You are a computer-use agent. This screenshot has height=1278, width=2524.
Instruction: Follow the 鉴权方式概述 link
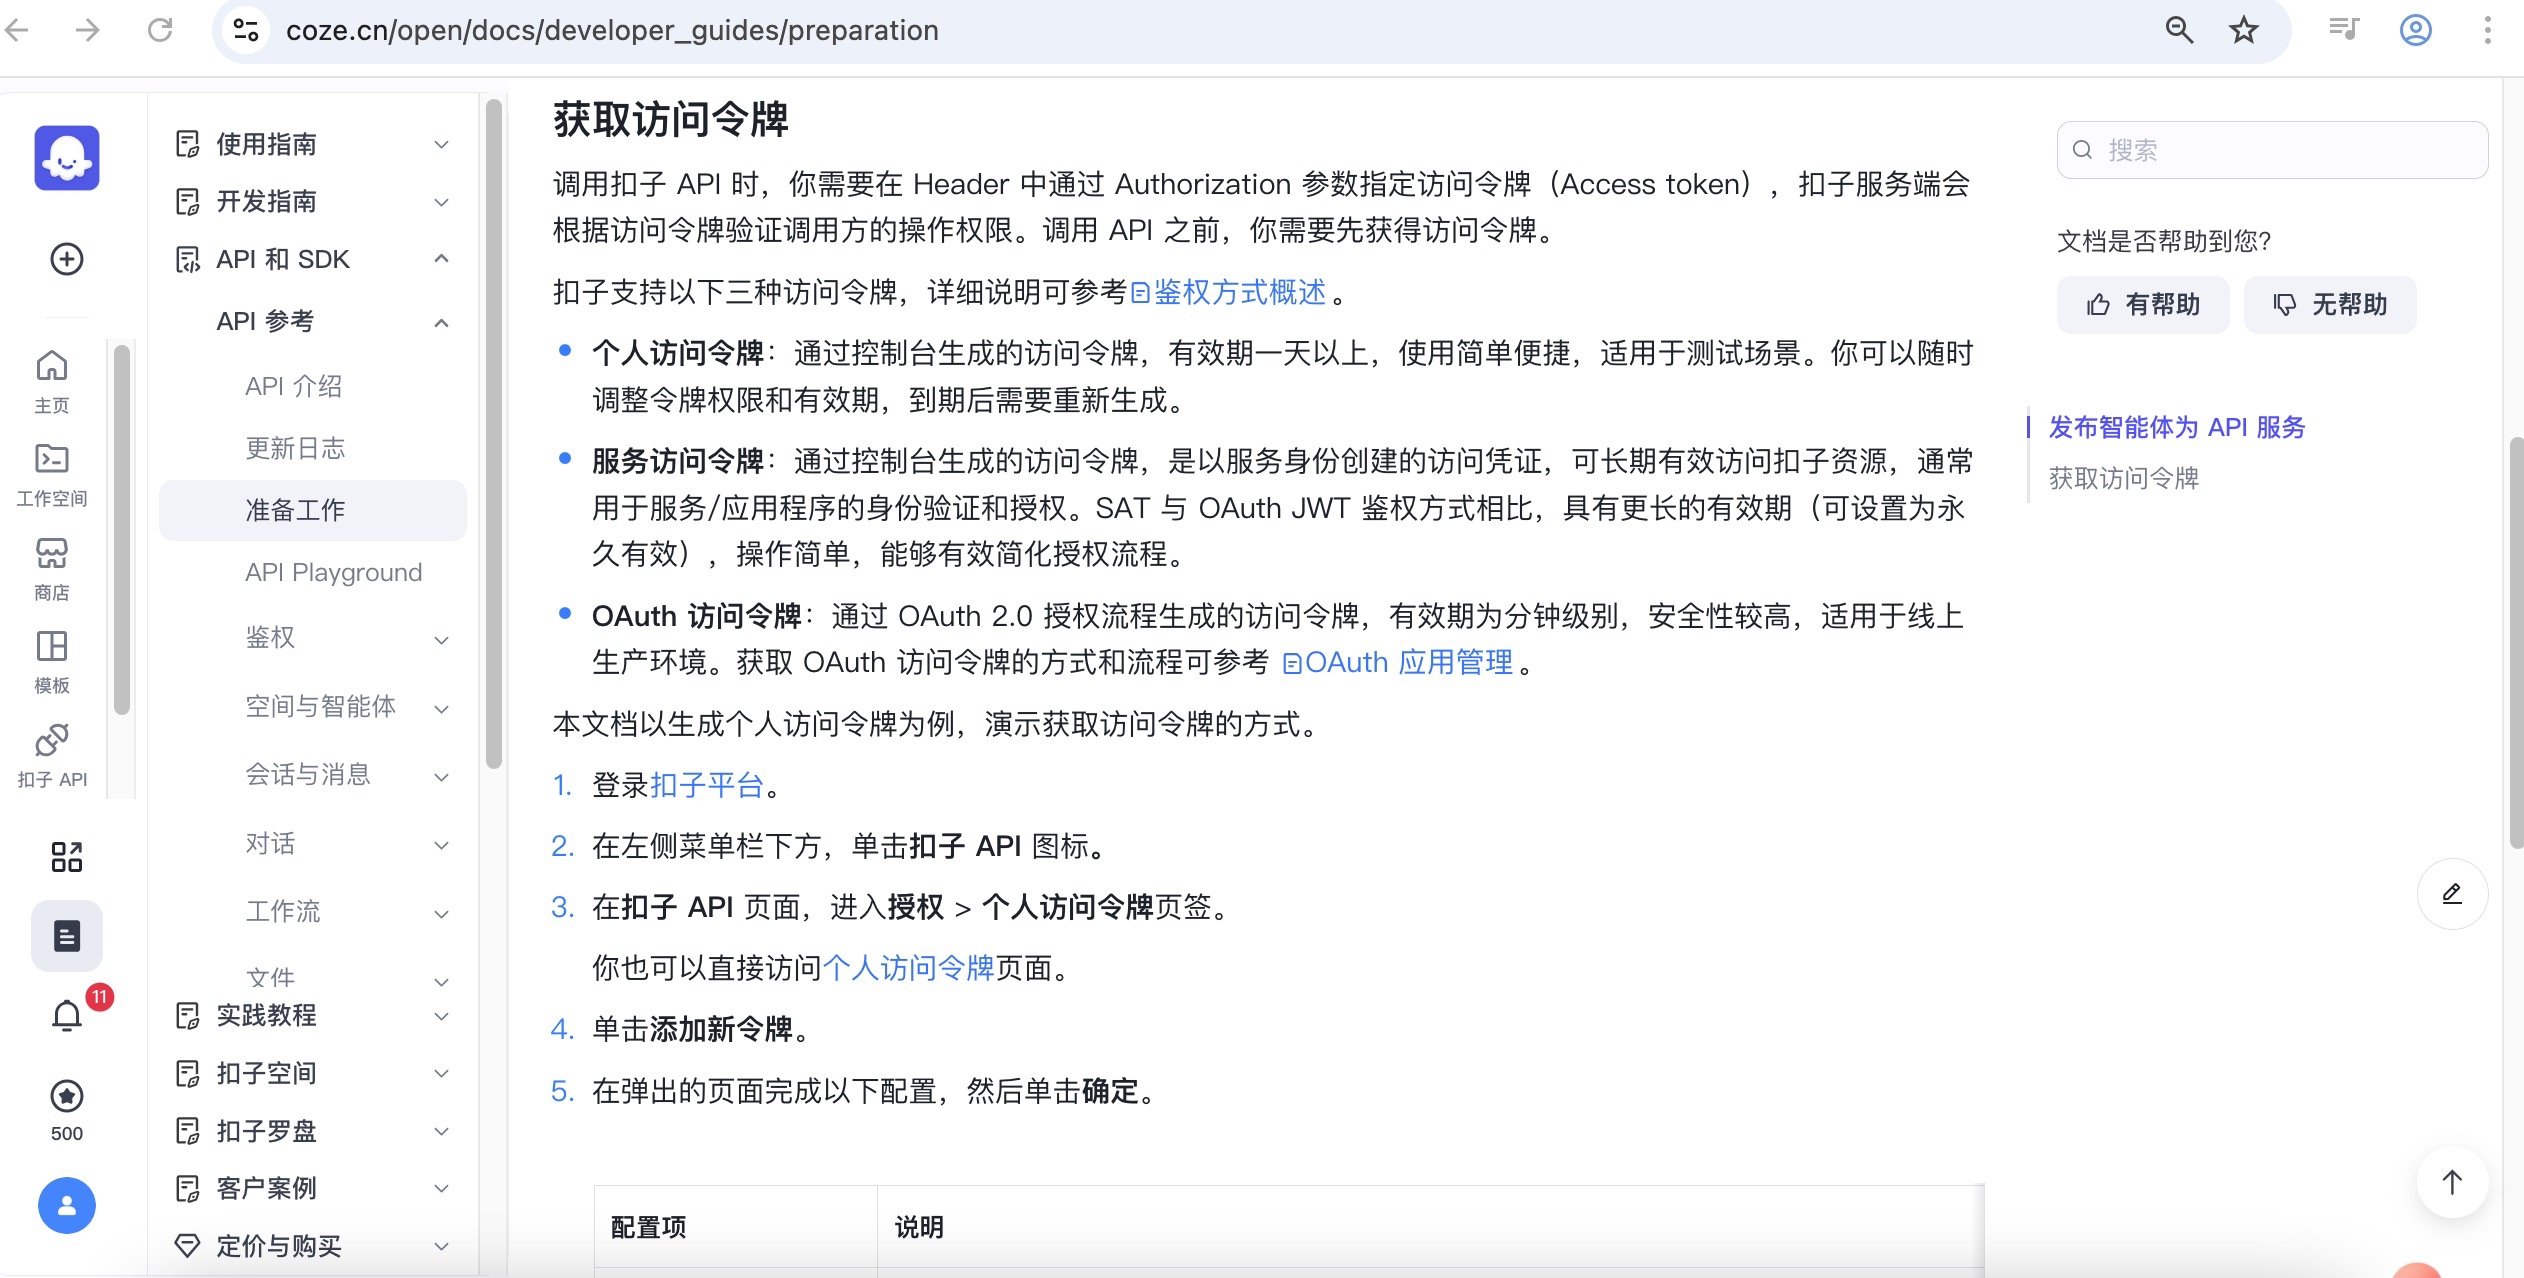1229,292
